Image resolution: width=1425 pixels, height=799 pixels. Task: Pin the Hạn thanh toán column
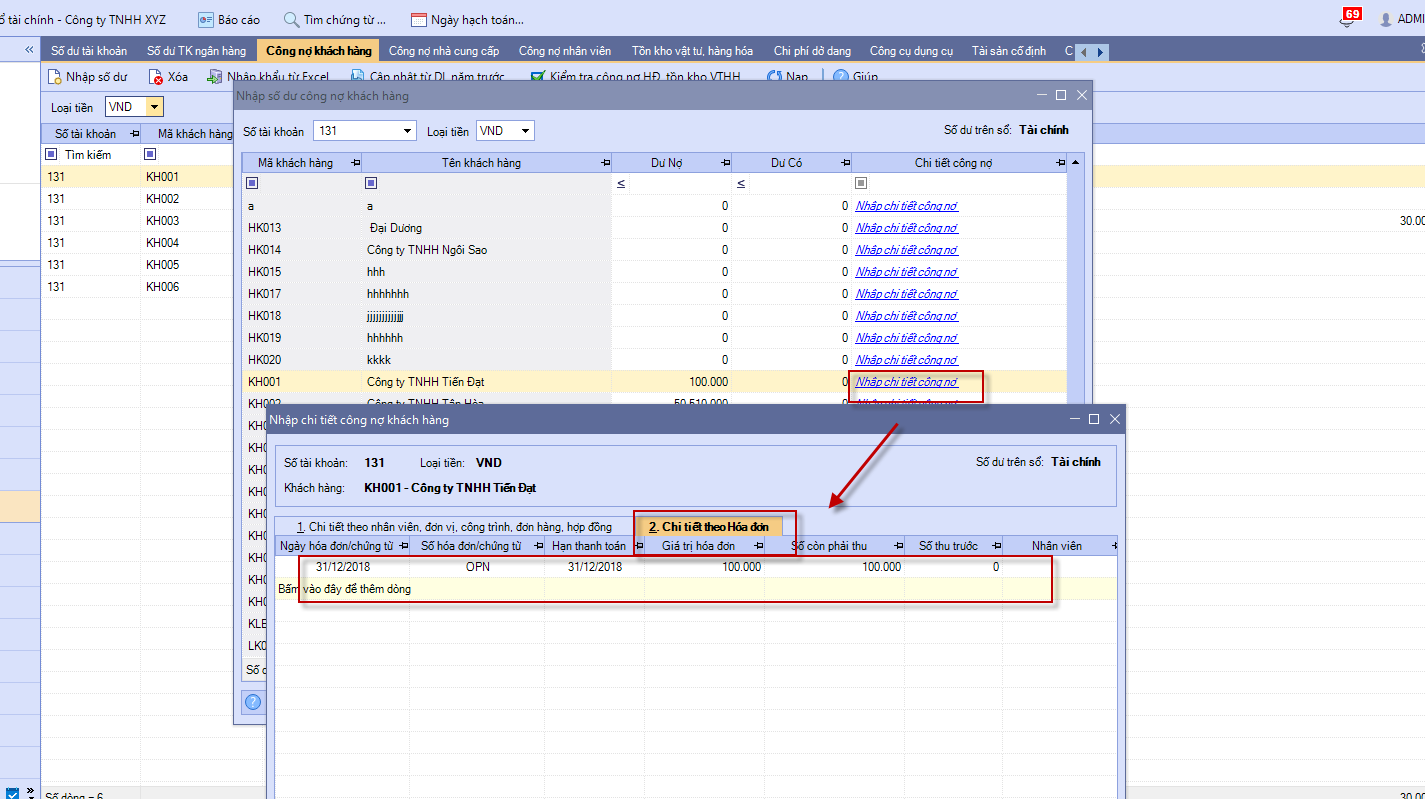pos(639,546)
